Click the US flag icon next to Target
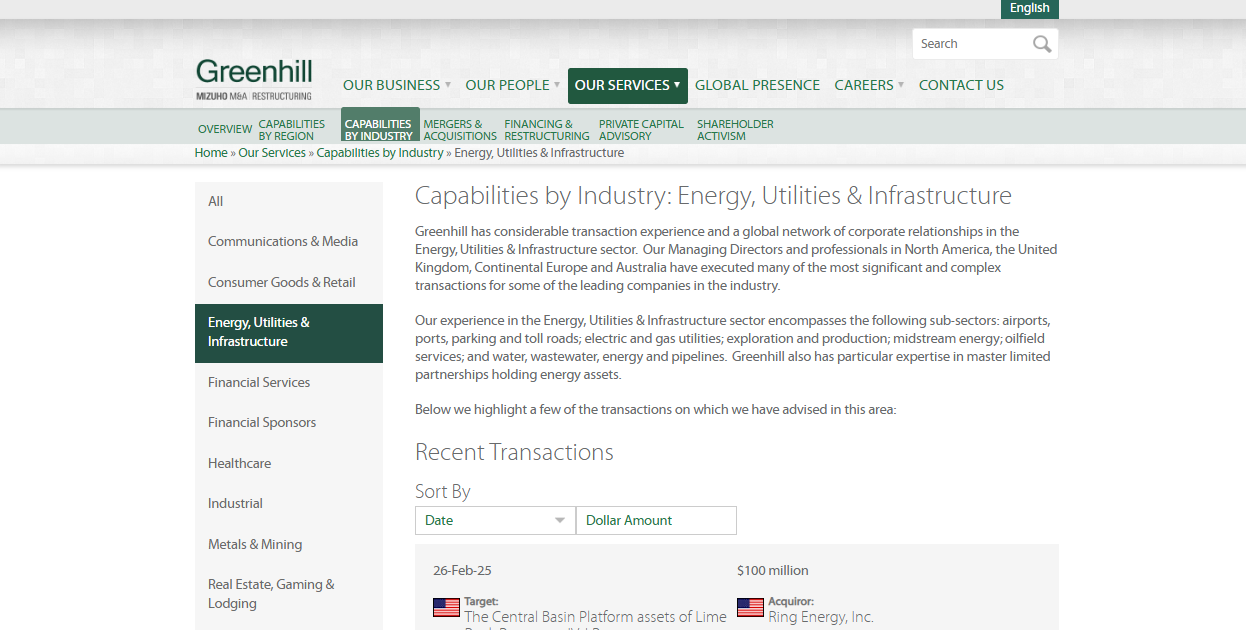The width and height of the screenshot is (1246, 630). (446, 607)
